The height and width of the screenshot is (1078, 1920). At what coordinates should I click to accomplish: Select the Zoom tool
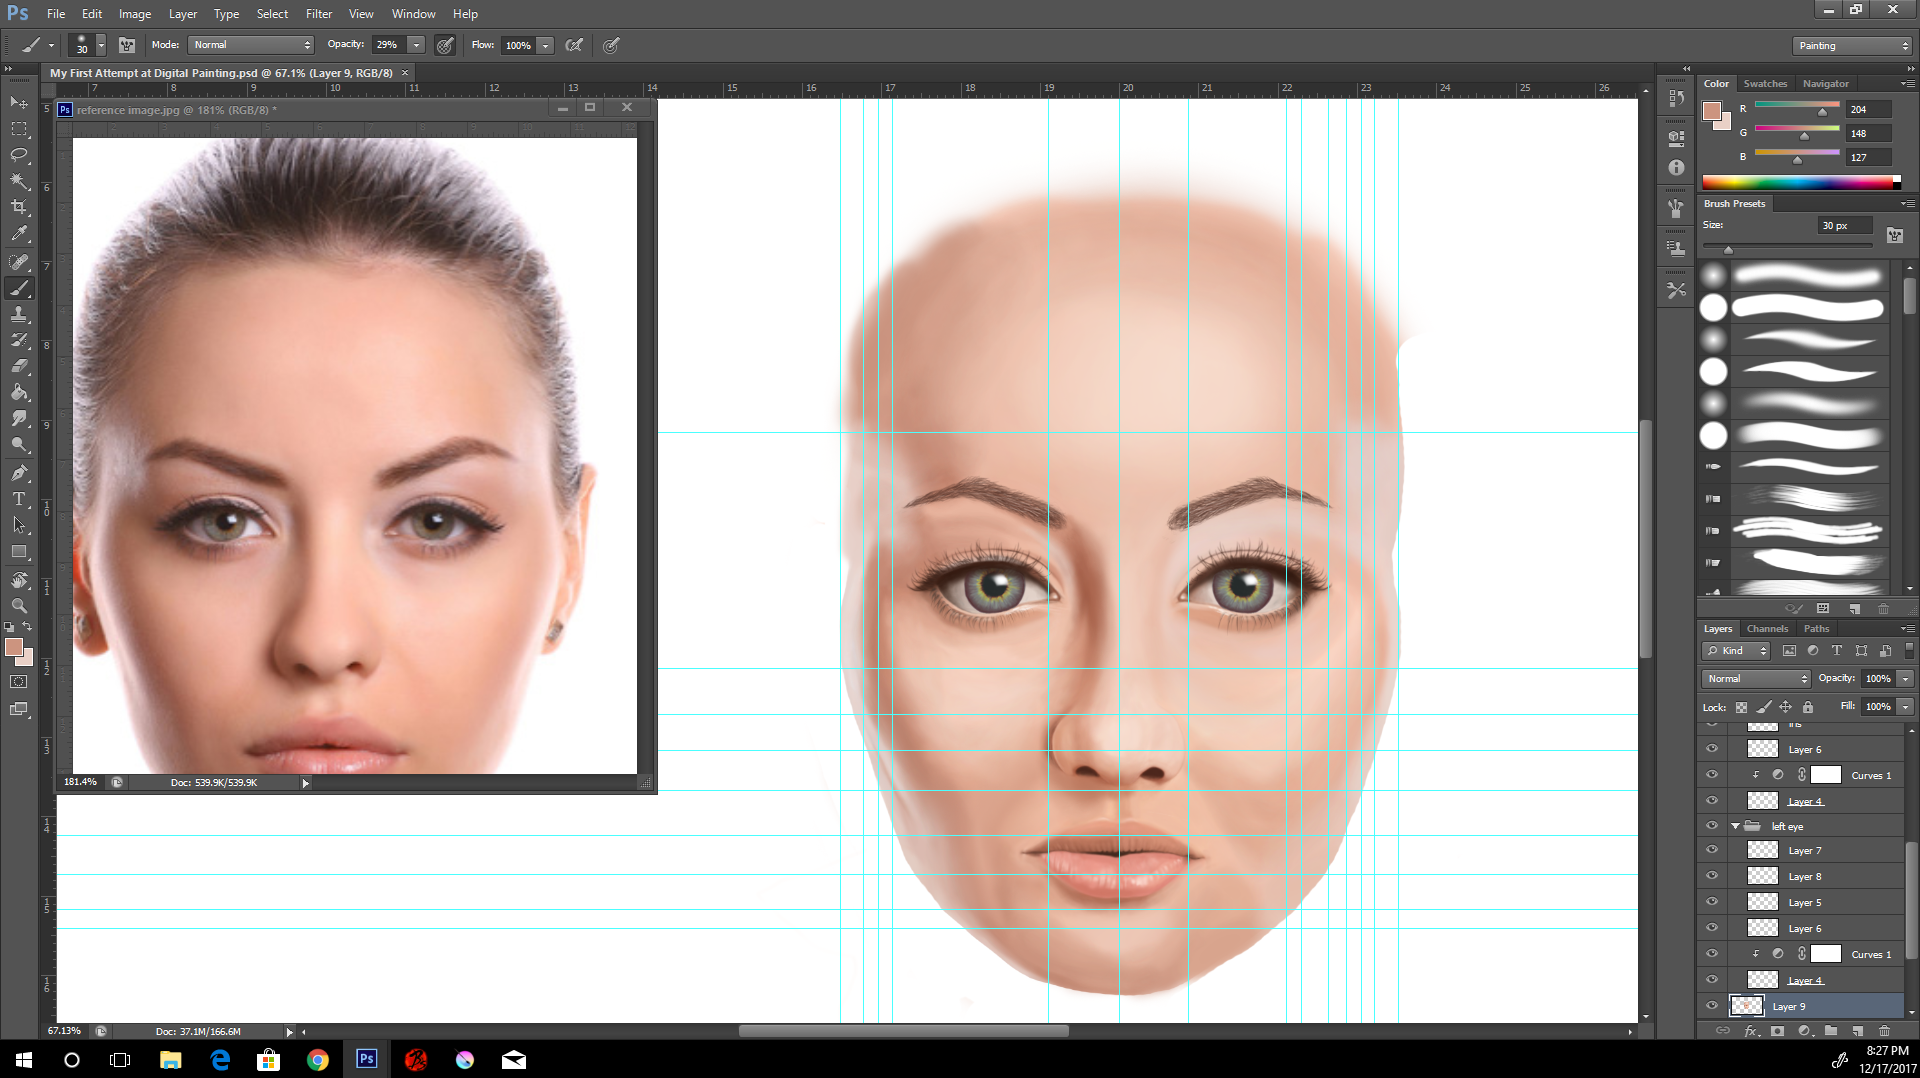(19, 606)
